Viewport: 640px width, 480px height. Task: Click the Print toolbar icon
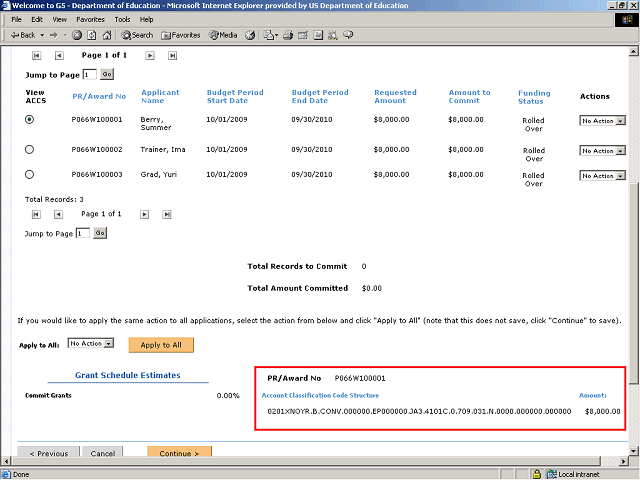[x=287, y=34]
